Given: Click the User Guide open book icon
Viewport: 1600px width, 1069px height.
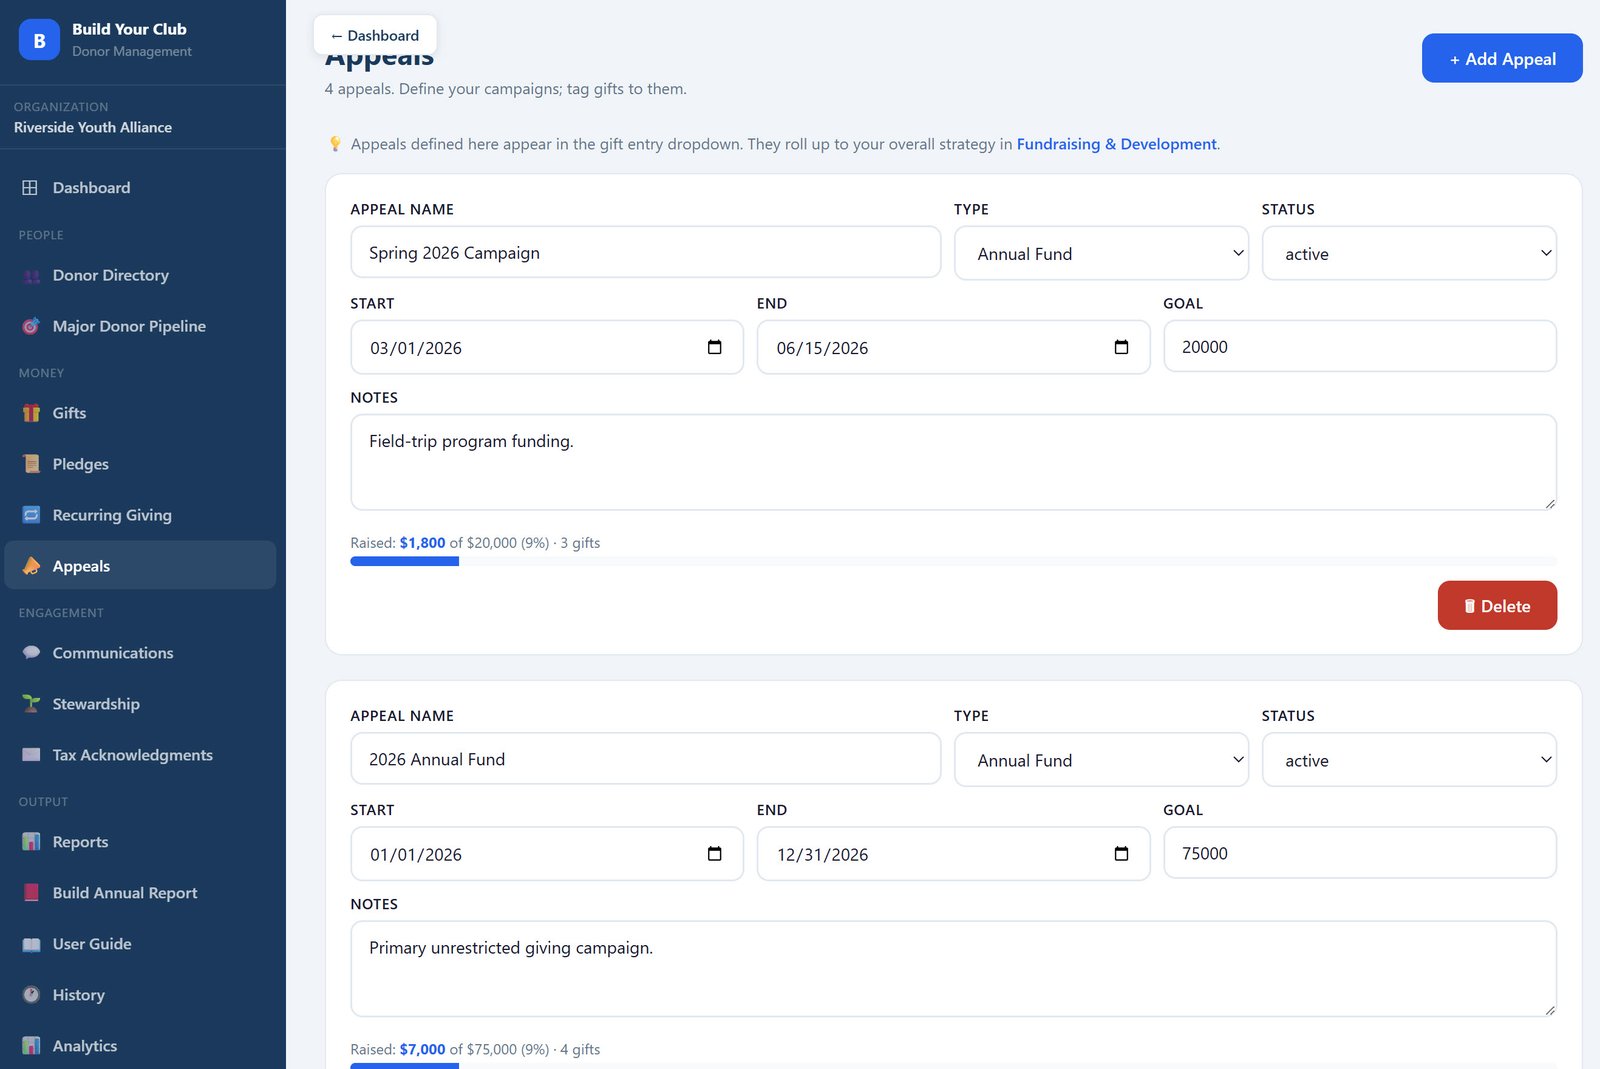Looking at the screenshot, I should pos(31,944).
